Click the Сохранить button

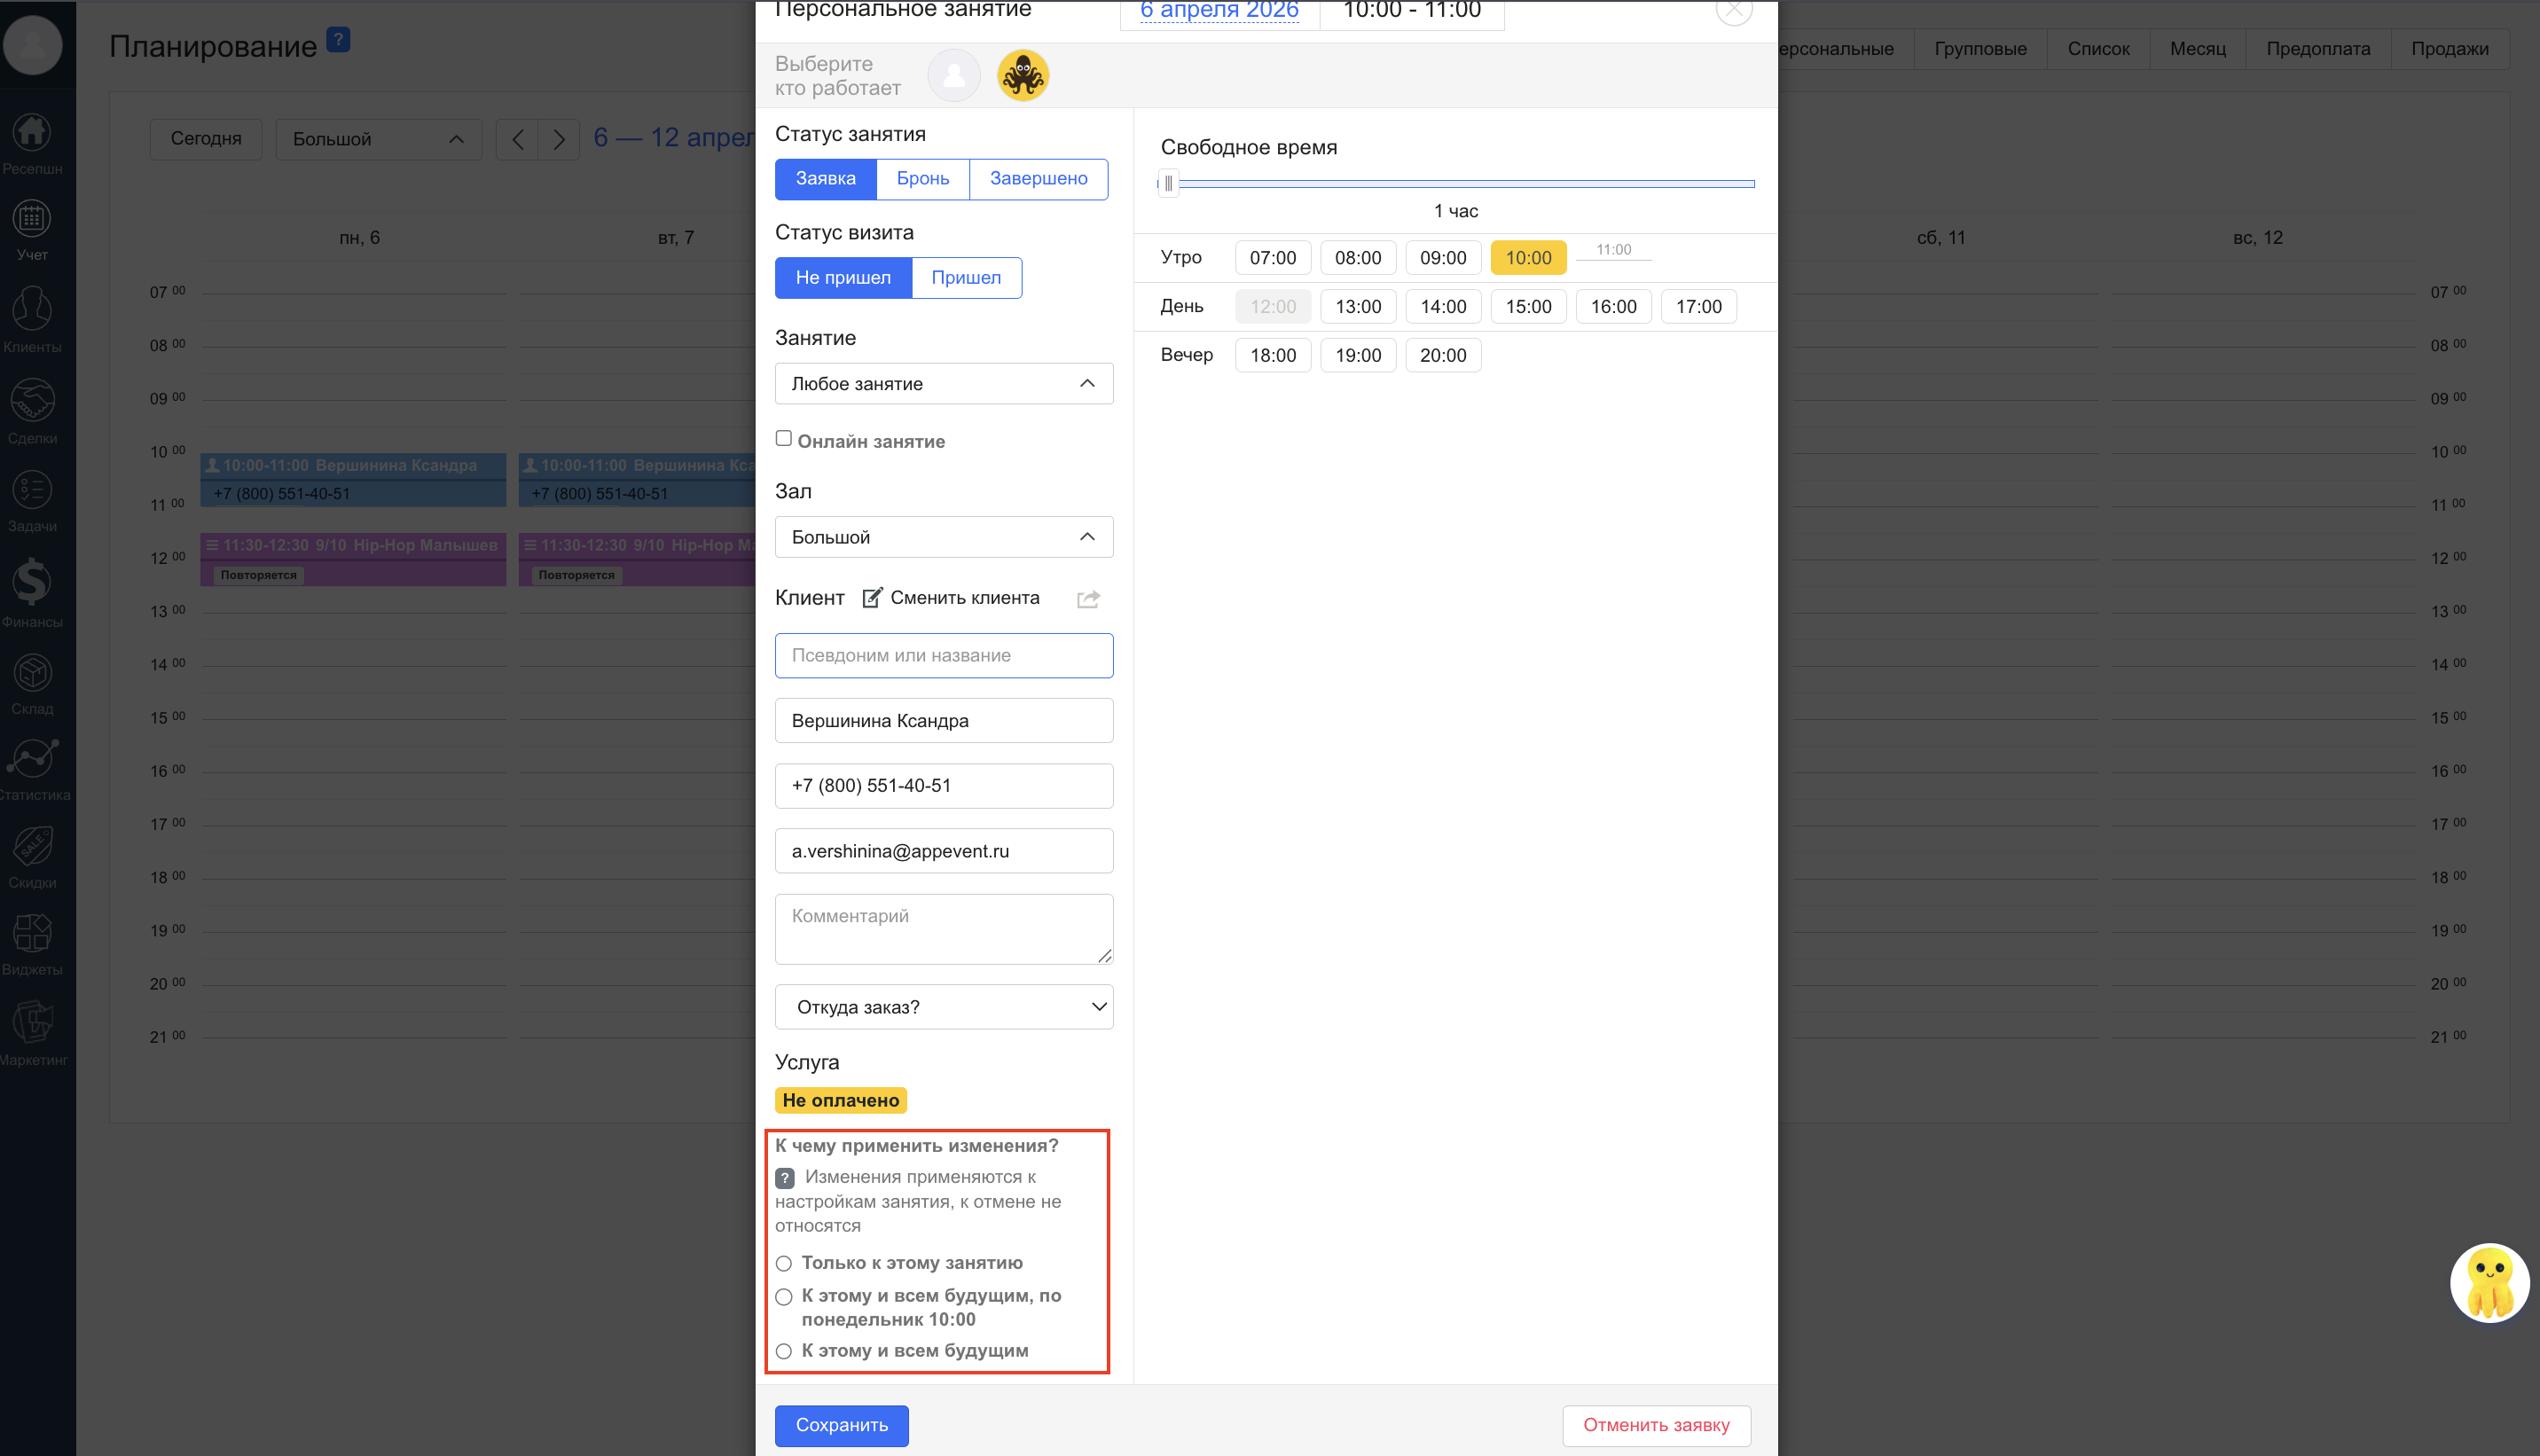(841, 1425)
